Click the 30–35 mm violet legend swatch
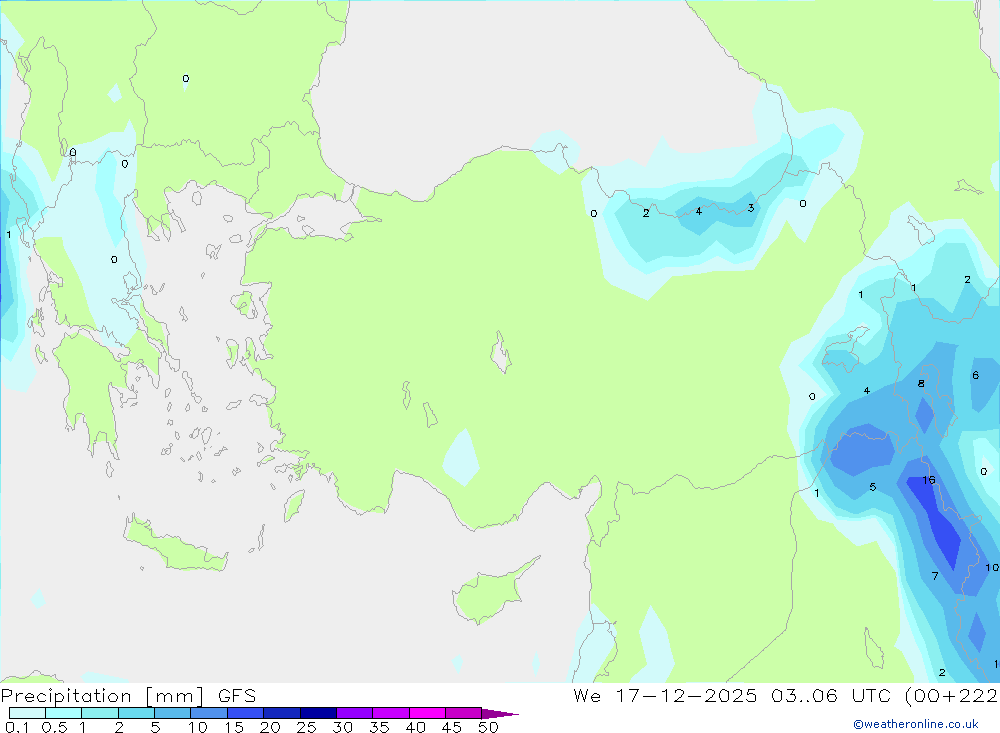The width and height of the screenshot is (1000, 733). [x=354, y=713]
